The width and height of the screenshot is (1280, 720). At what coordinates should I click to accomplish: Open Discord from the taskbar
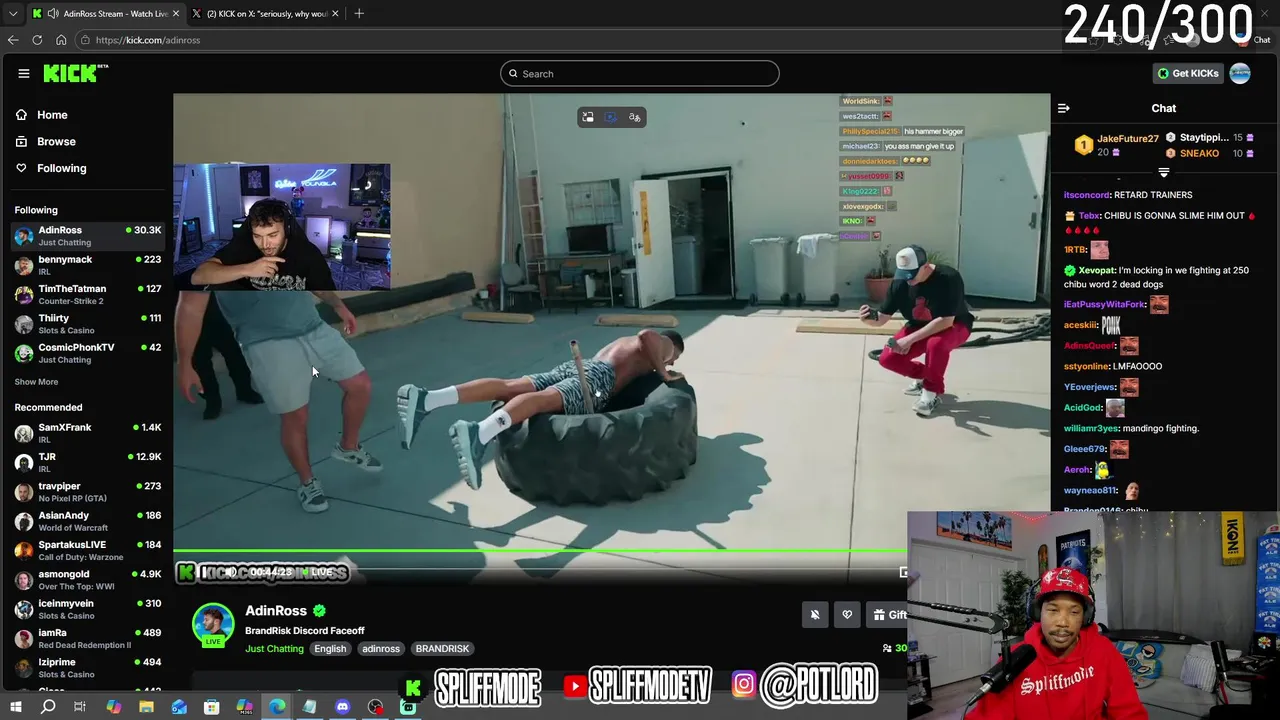tap(343, 707)
